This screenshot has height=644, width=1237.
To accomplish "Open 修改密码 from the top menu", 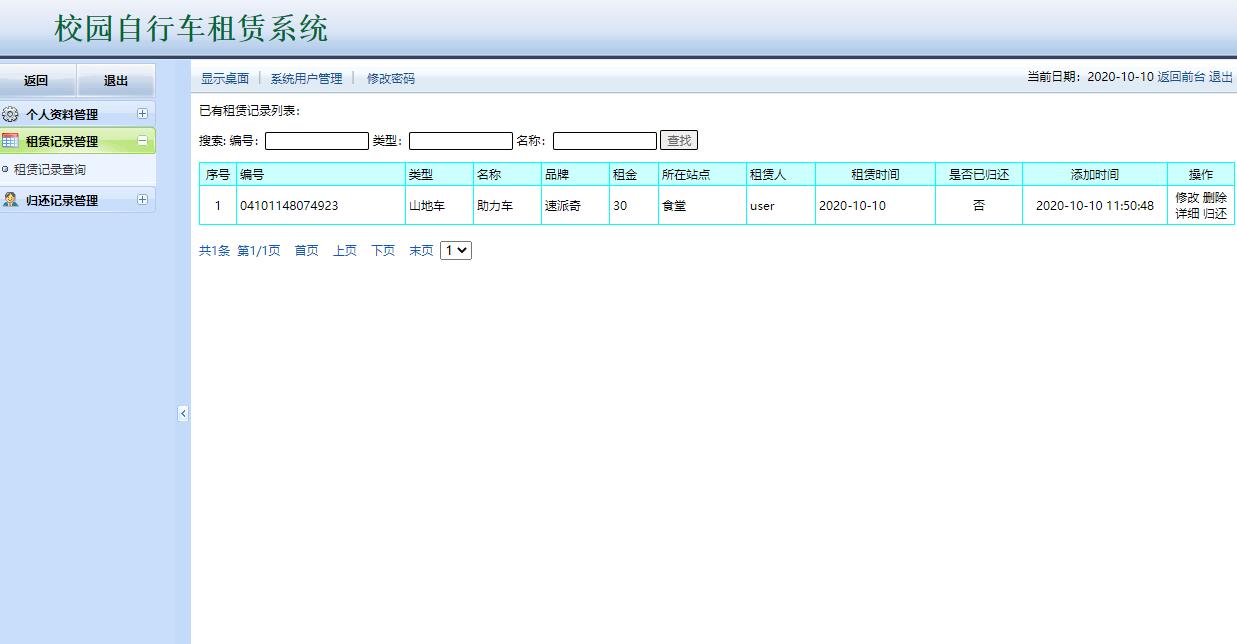I will point(393,78).
